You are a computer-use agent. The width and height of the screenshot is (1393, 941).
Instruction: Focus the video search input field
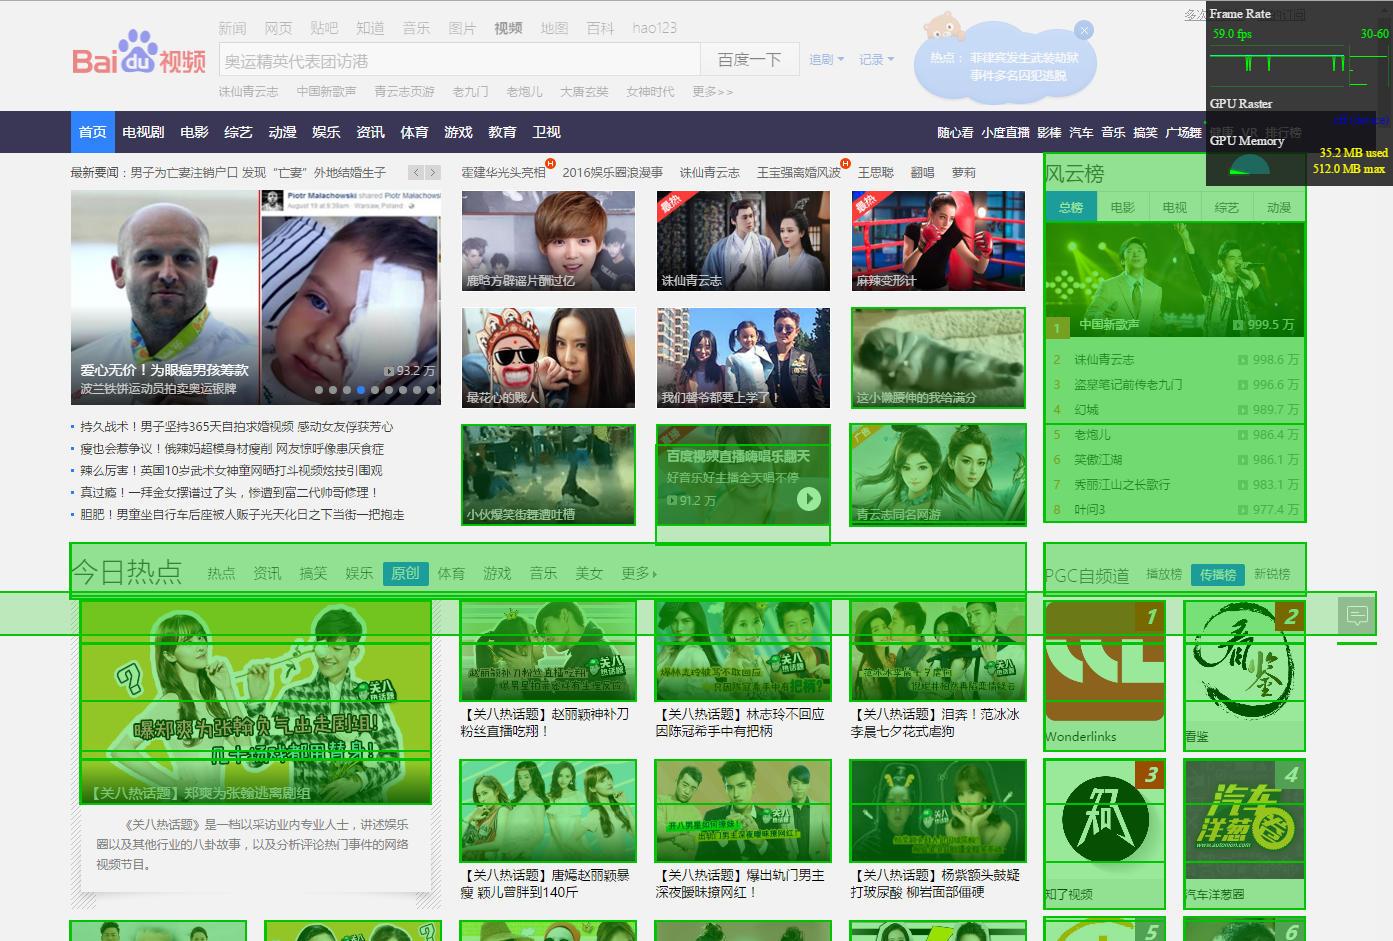[459, 60]
